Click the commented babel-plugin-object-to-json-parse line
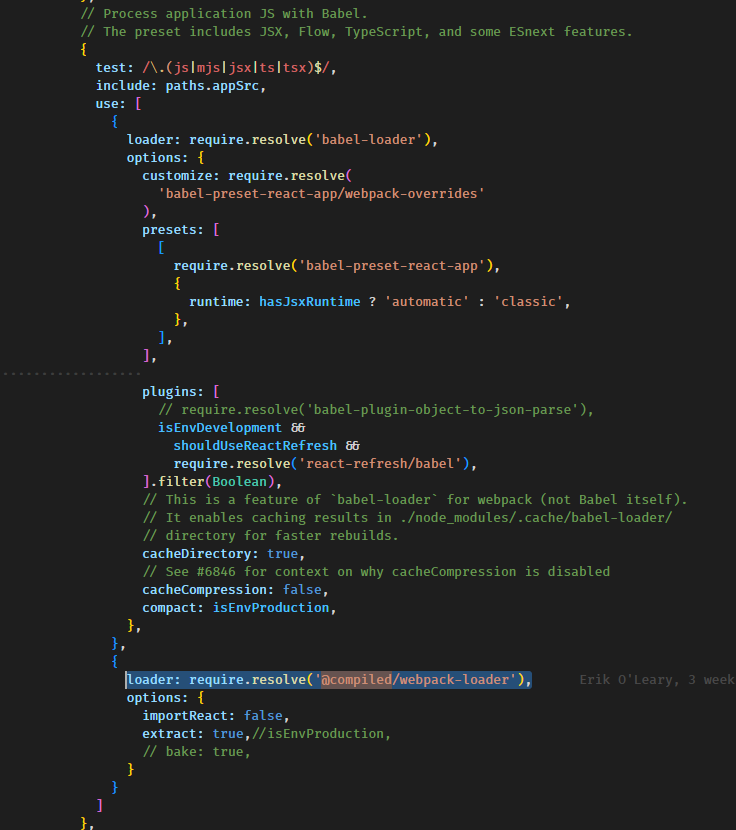The width and height of the screenshot is (736, 830). coord(376,410)
